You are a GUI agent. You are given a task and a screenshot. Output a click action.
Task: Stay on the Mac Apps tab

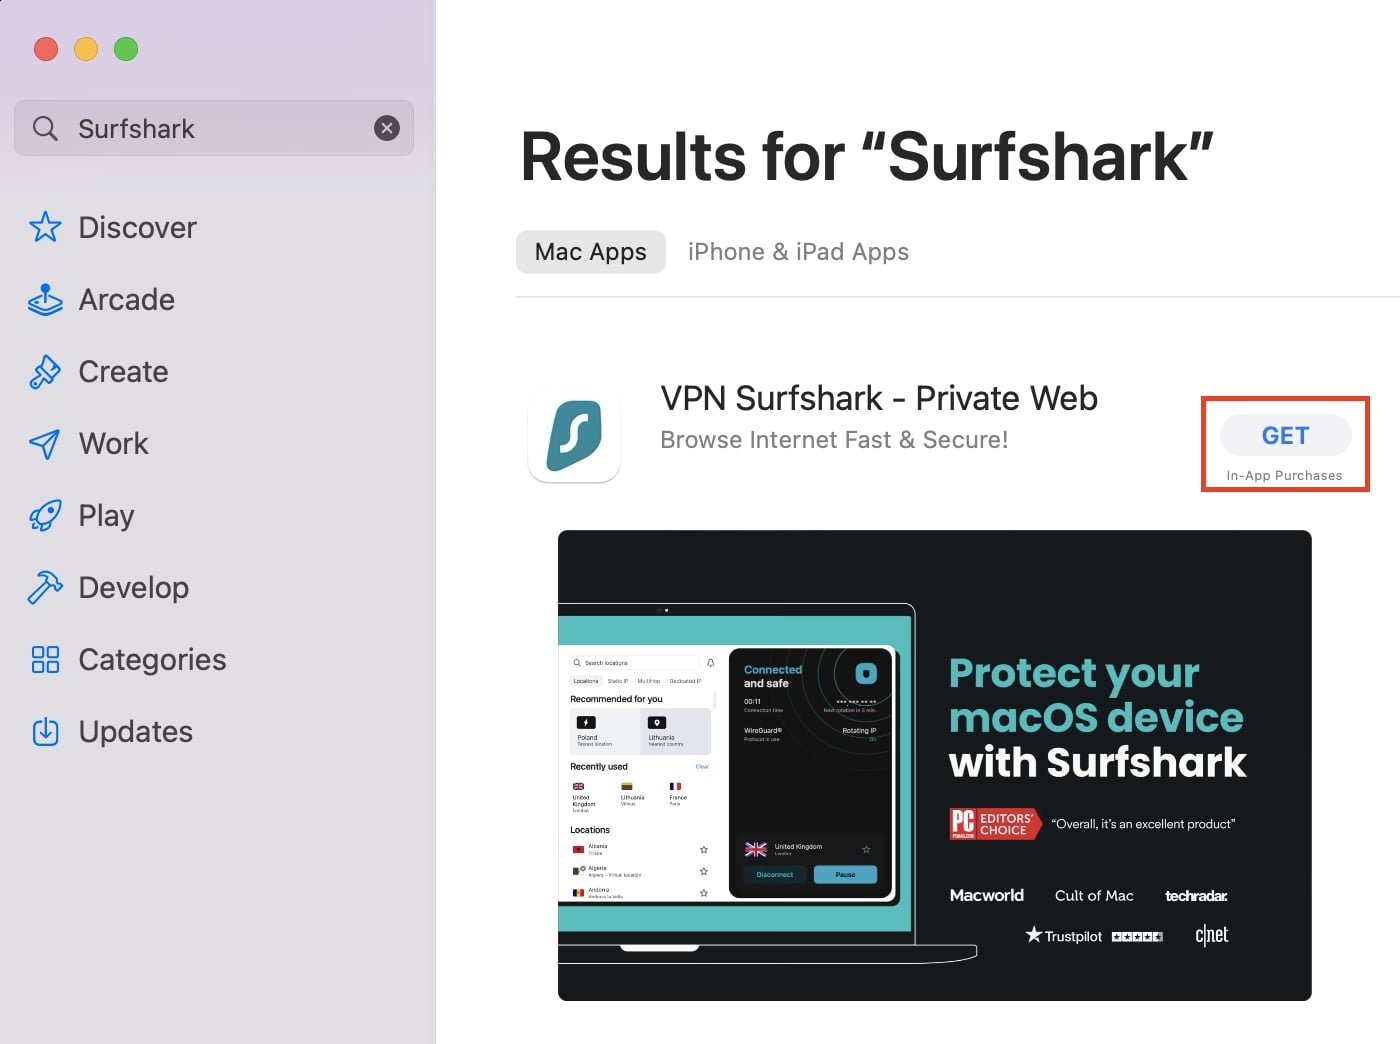click(590, 251)
